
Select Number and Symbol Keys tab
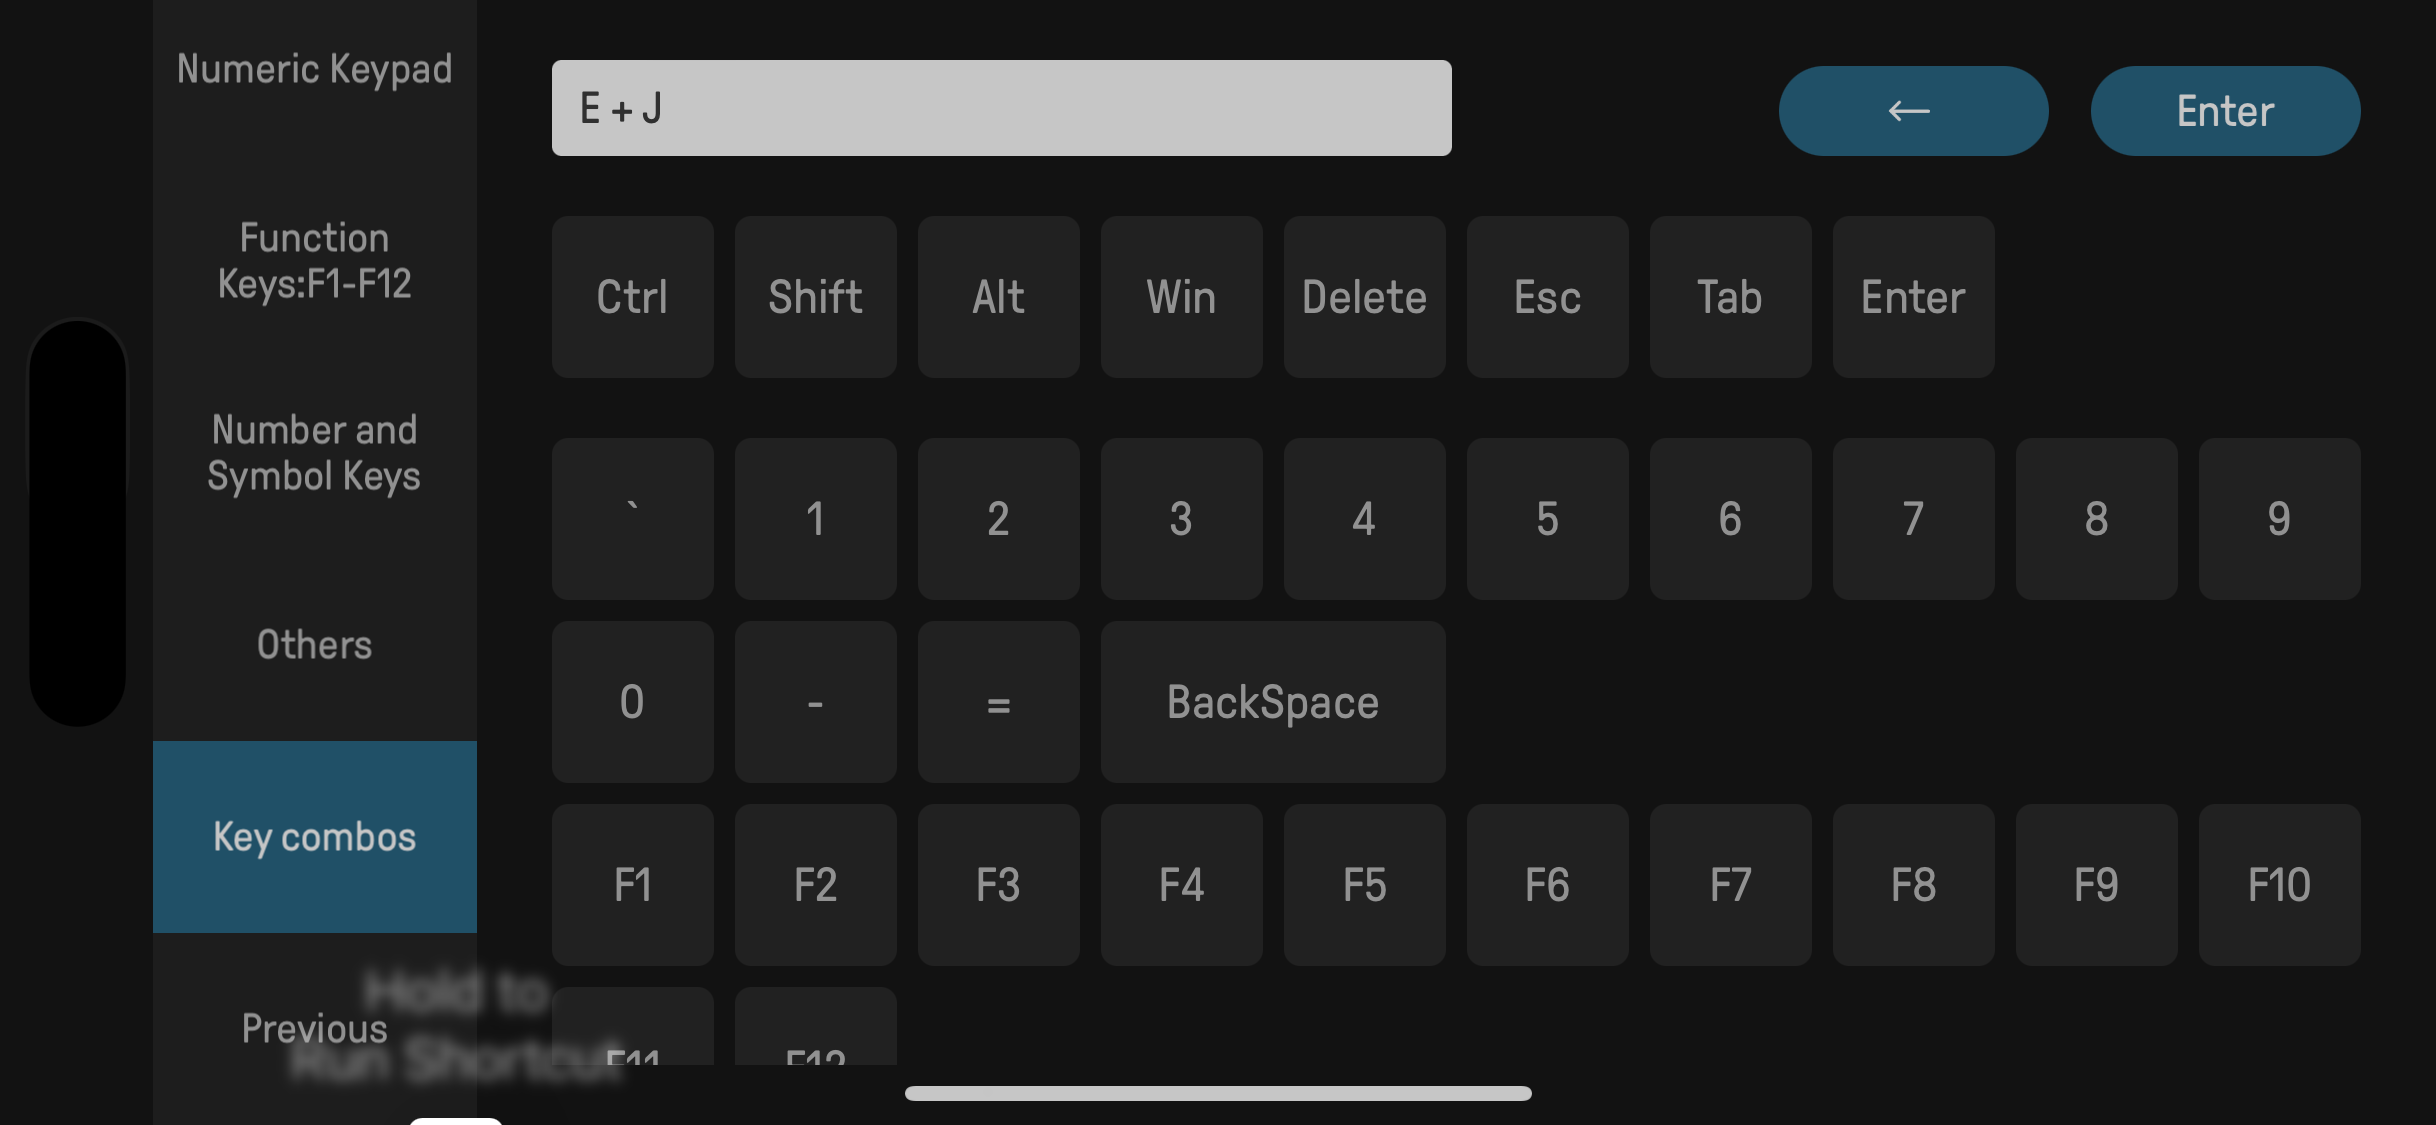pos(314,453)
